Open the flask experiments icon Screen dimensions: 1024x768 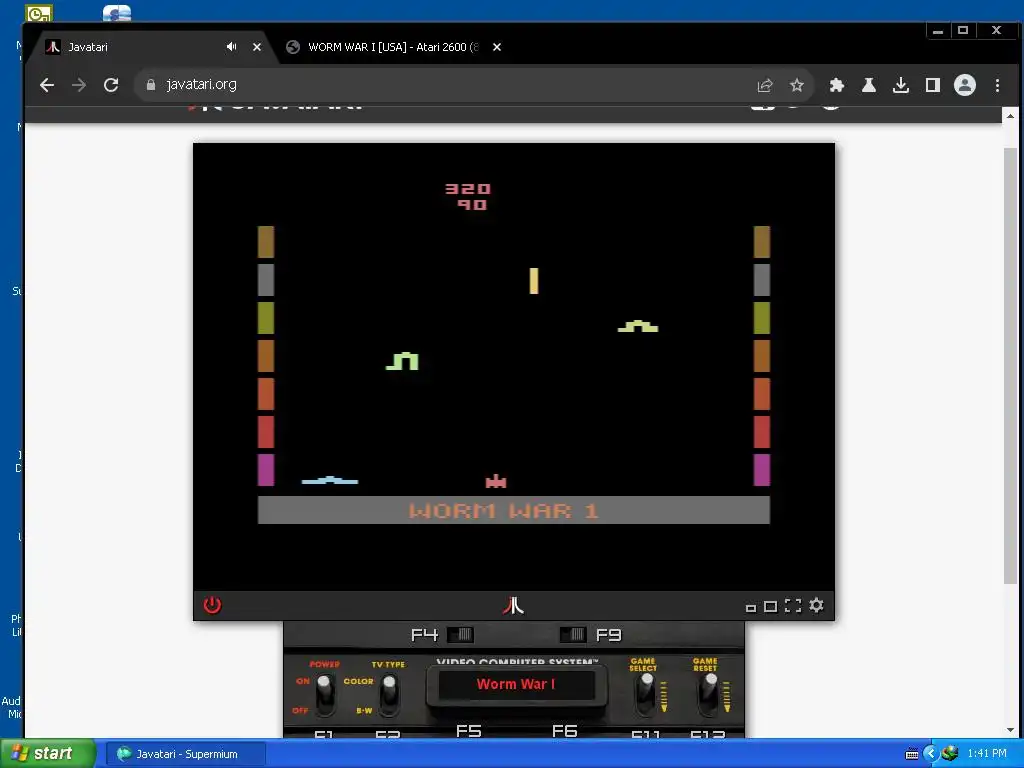[x=869, y=85]
